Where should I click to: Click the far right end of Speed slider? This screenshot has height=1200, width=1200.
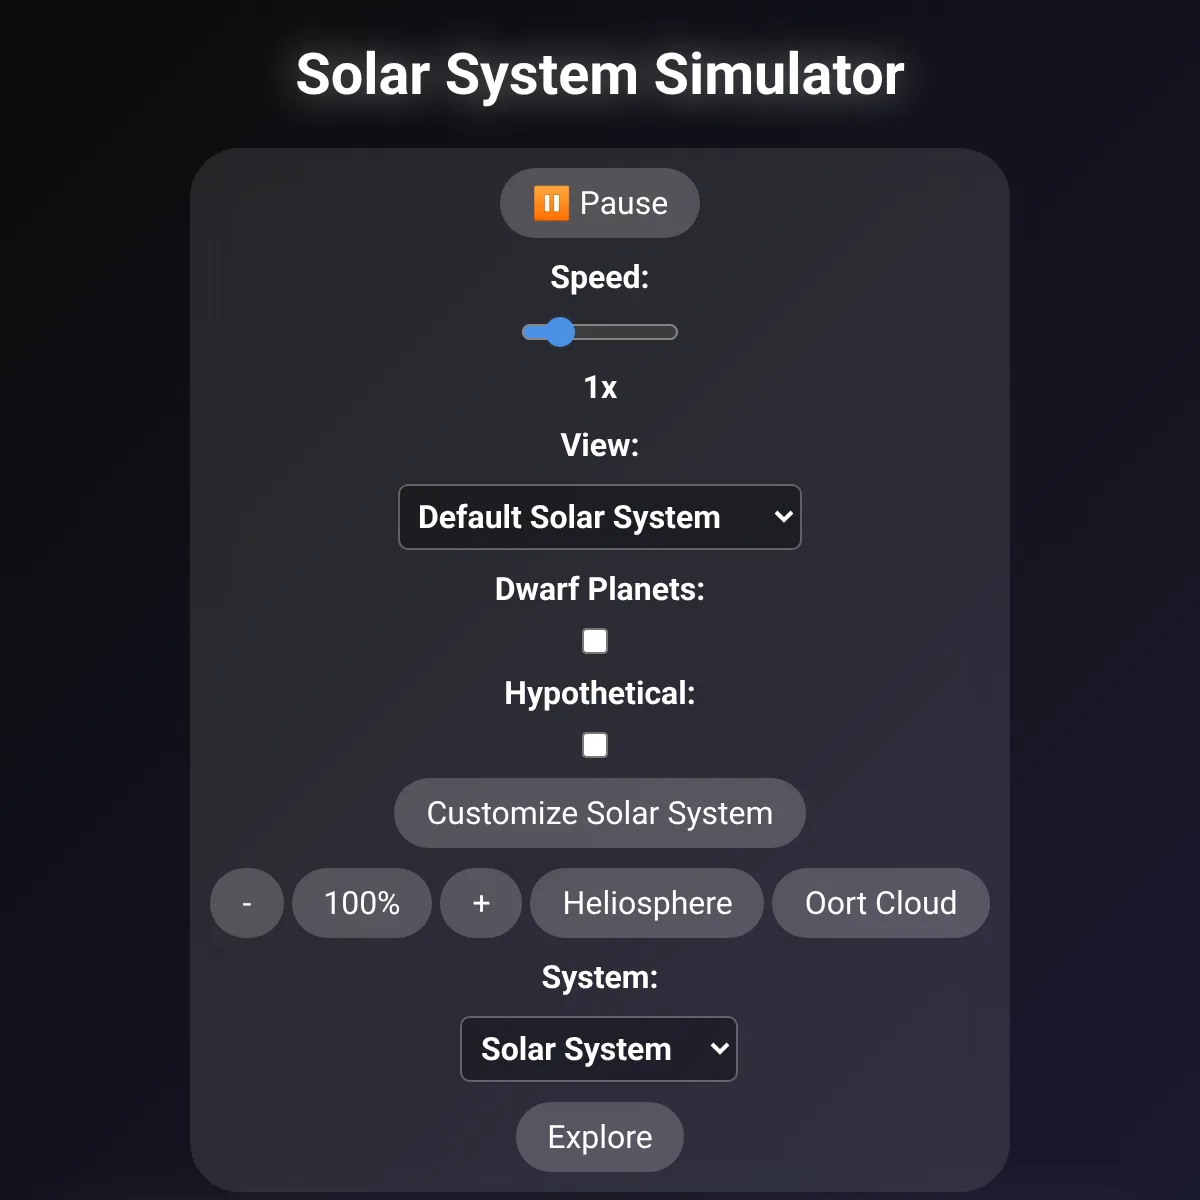click(674, 332)
